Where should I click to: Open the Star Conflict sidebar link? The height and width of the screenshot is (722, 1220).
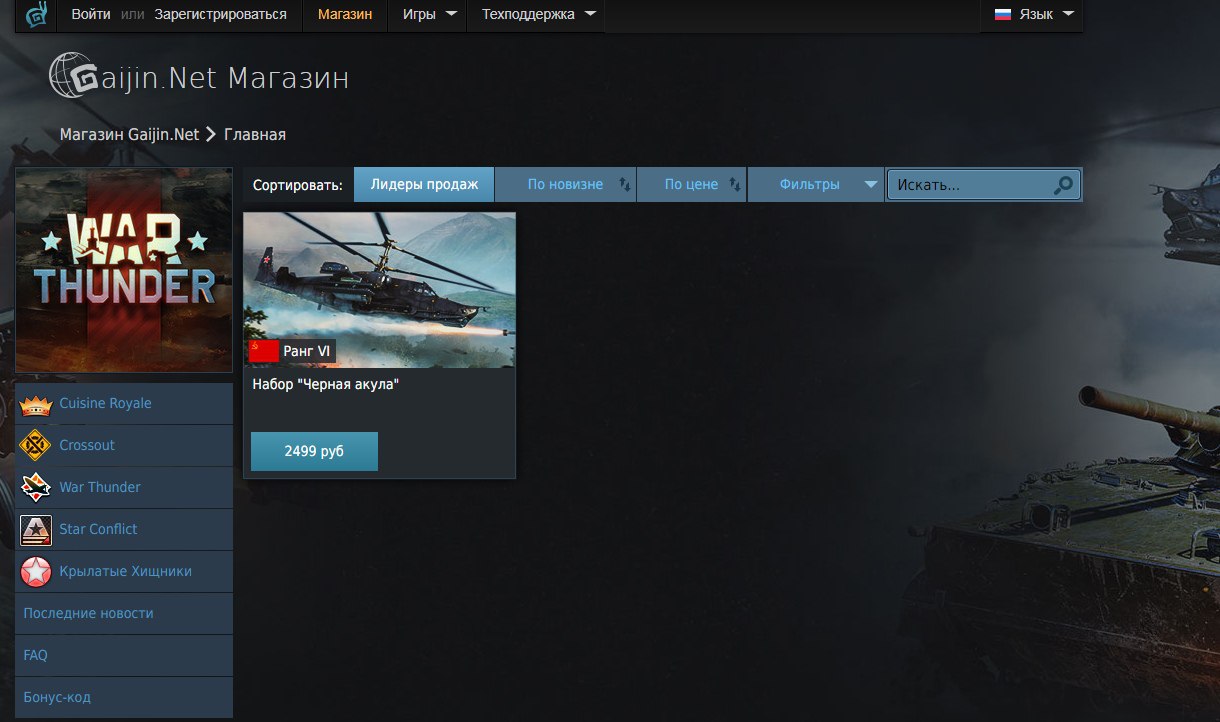point(124,529)
